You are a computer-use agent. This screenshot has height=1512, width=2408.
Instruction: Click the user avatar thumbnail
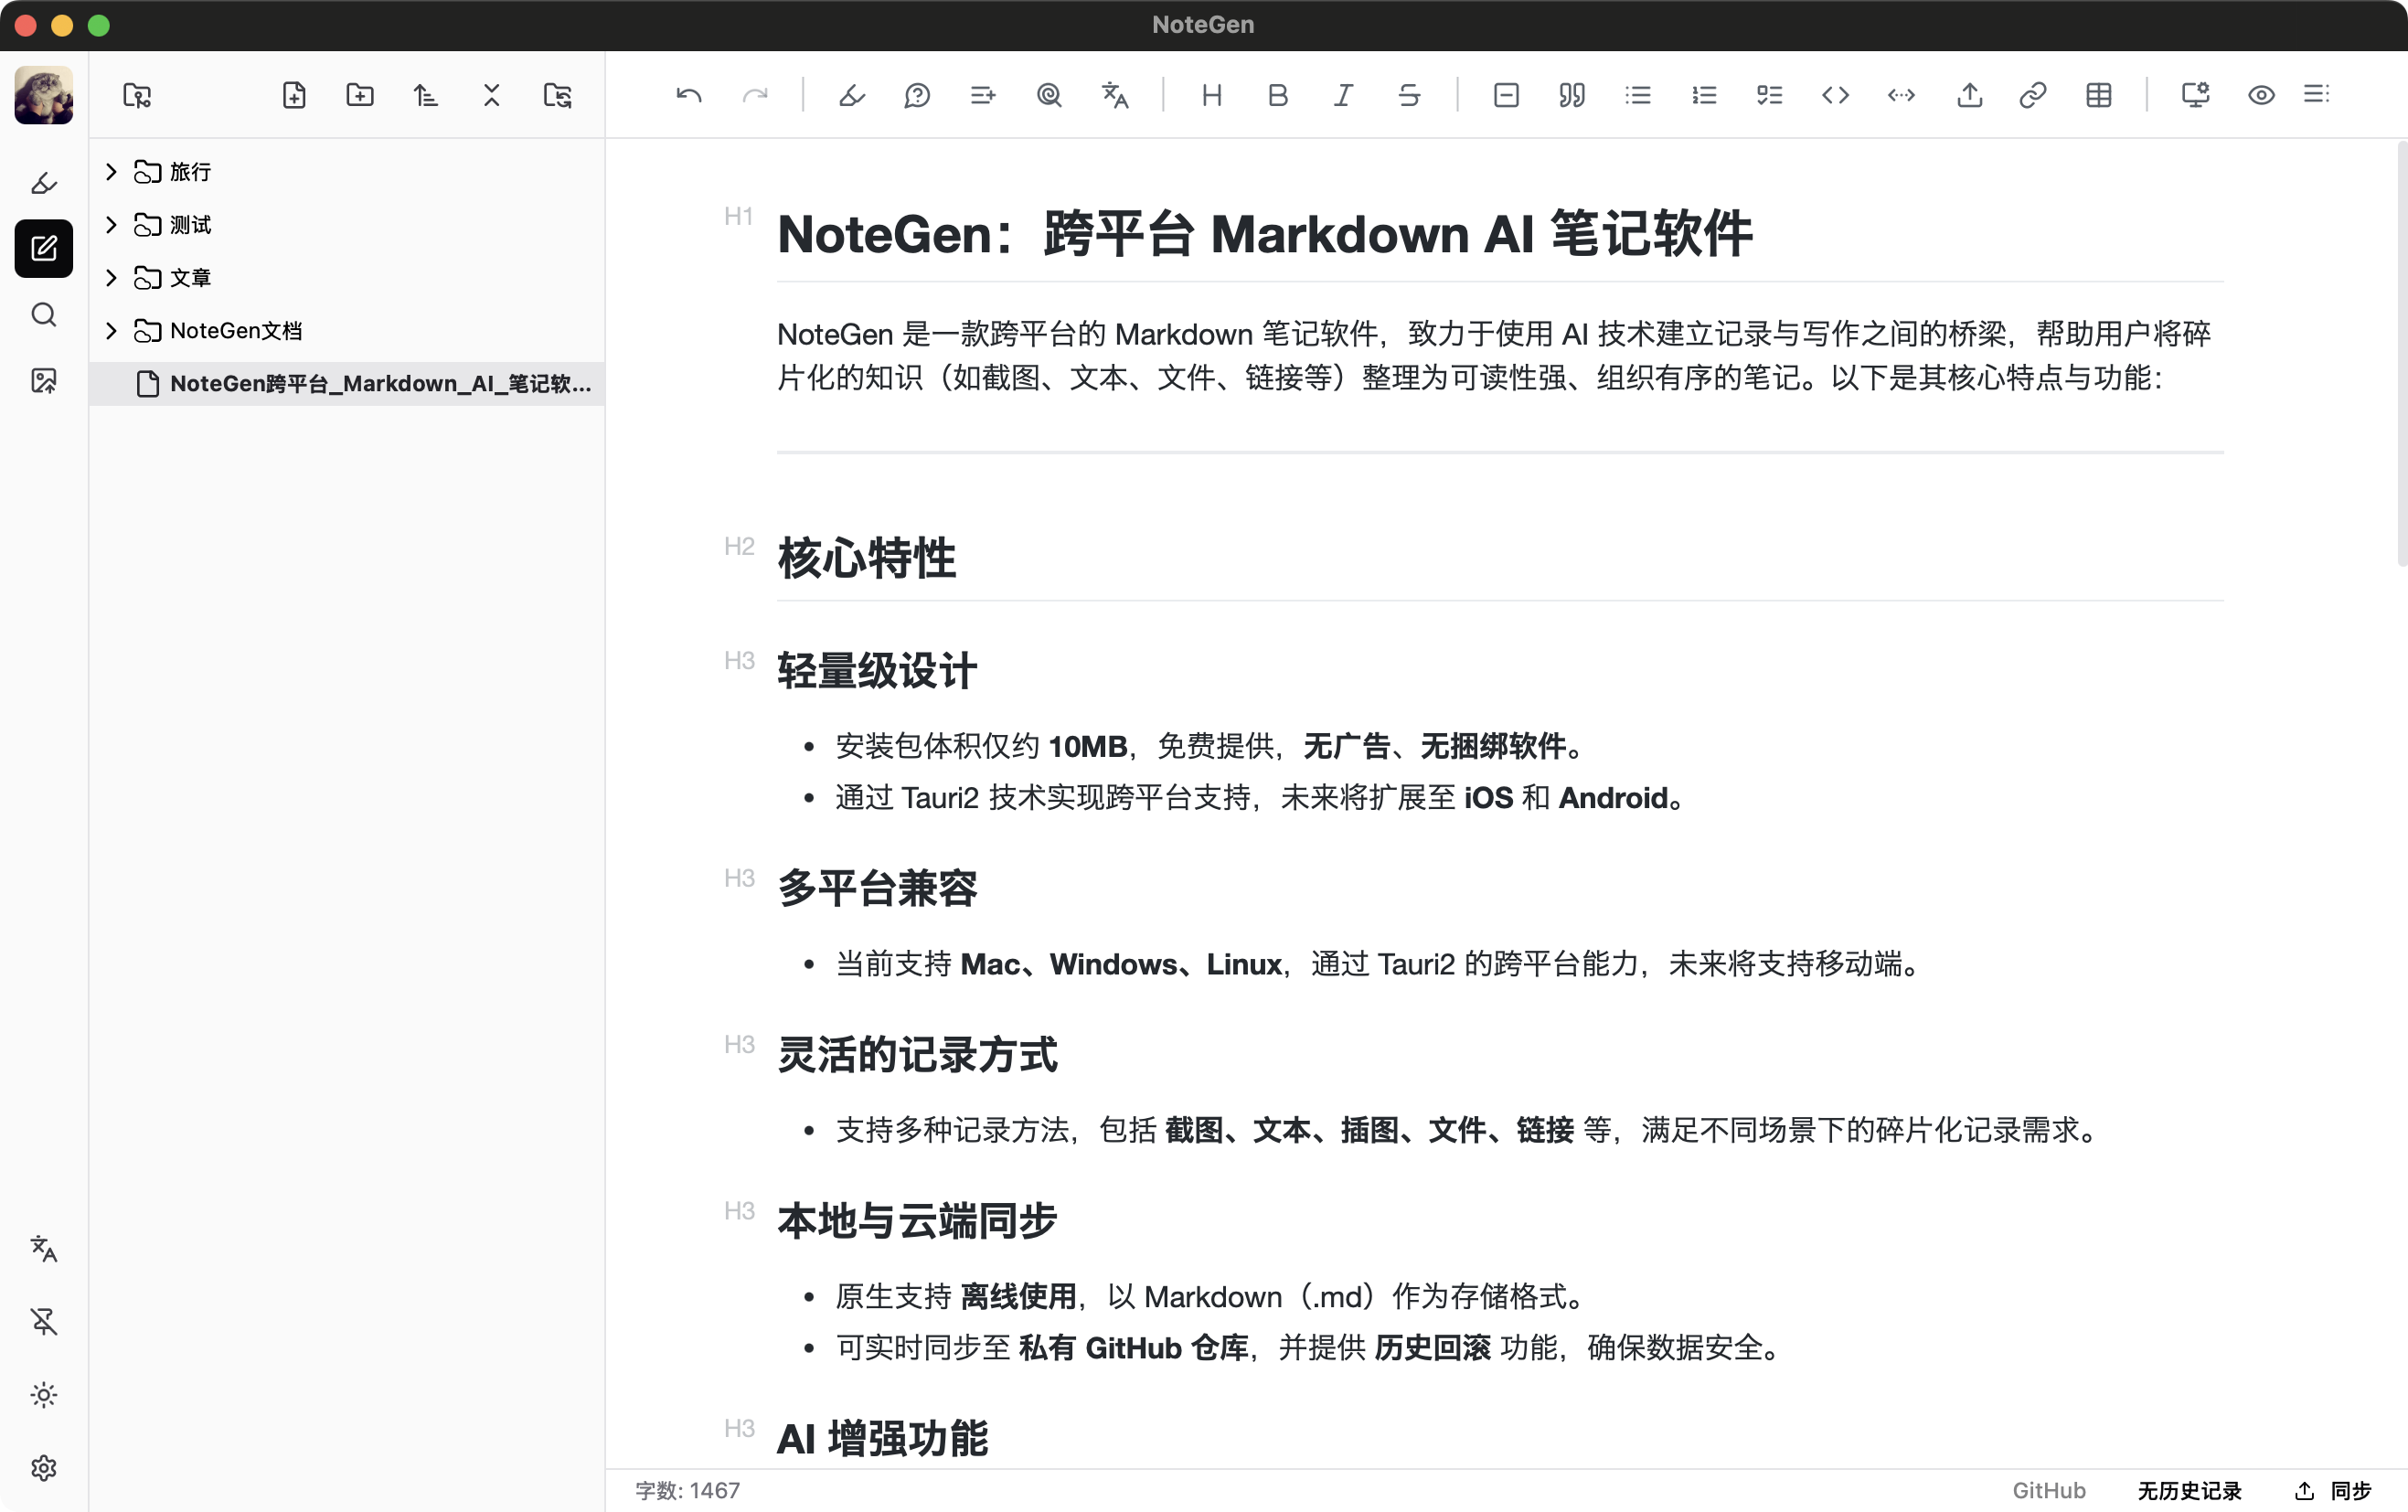click(x=44, y=95)
